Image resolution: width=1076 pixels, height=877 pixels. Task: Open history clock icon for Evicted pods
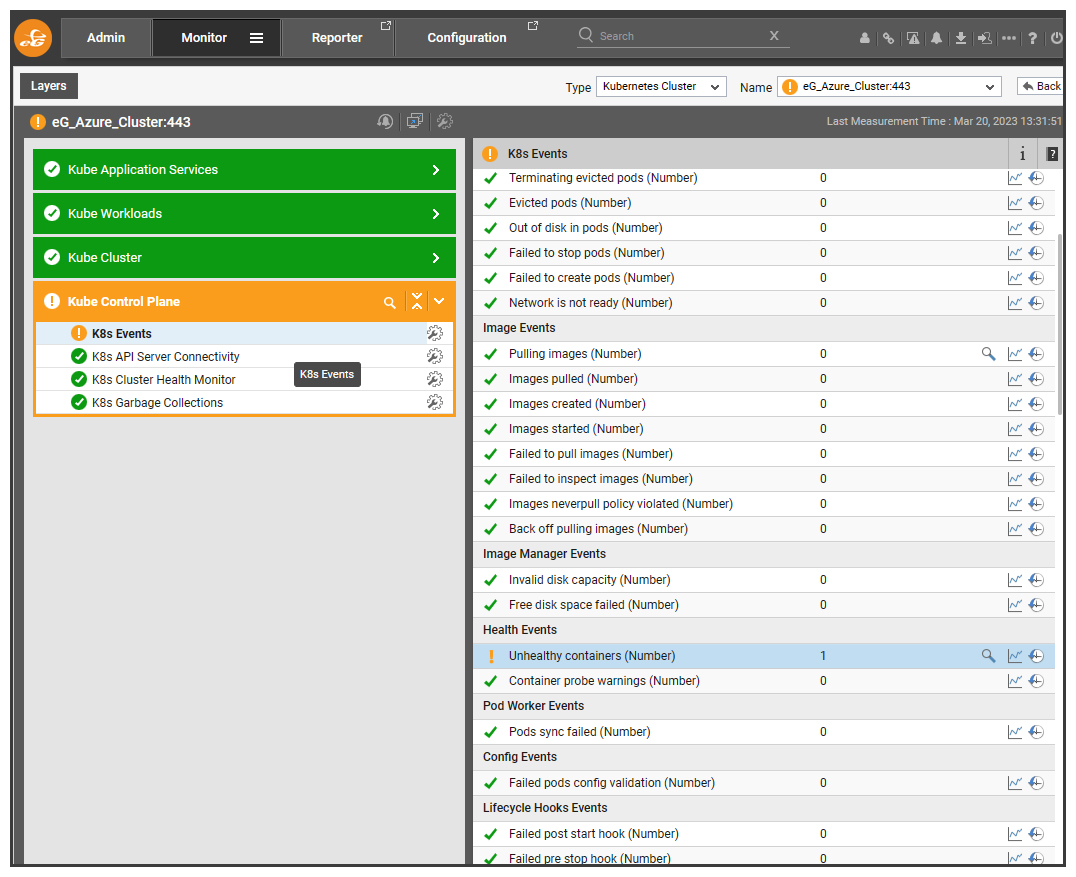1036,203
